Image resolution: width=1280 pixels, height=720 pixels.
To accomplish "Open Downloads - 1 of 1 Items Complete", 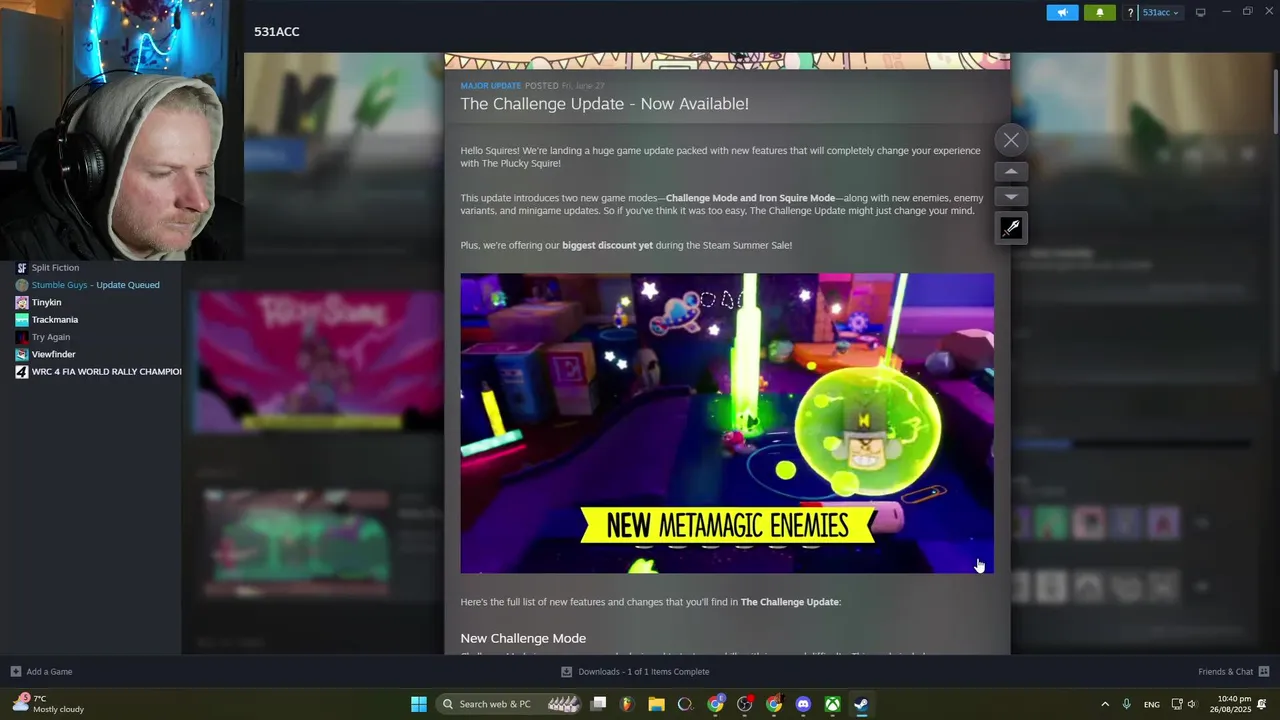I will (x=635, y=672).
